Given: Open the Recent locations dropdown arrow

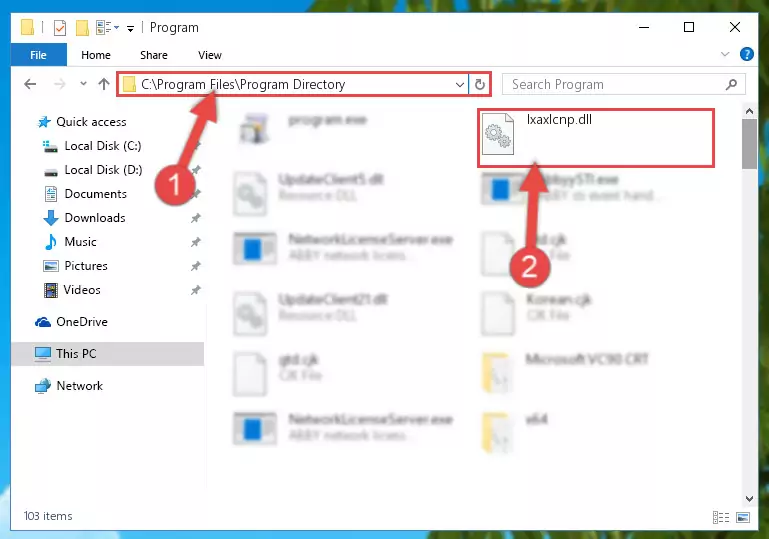Looking at the screenshot, I should coord(83,84).
